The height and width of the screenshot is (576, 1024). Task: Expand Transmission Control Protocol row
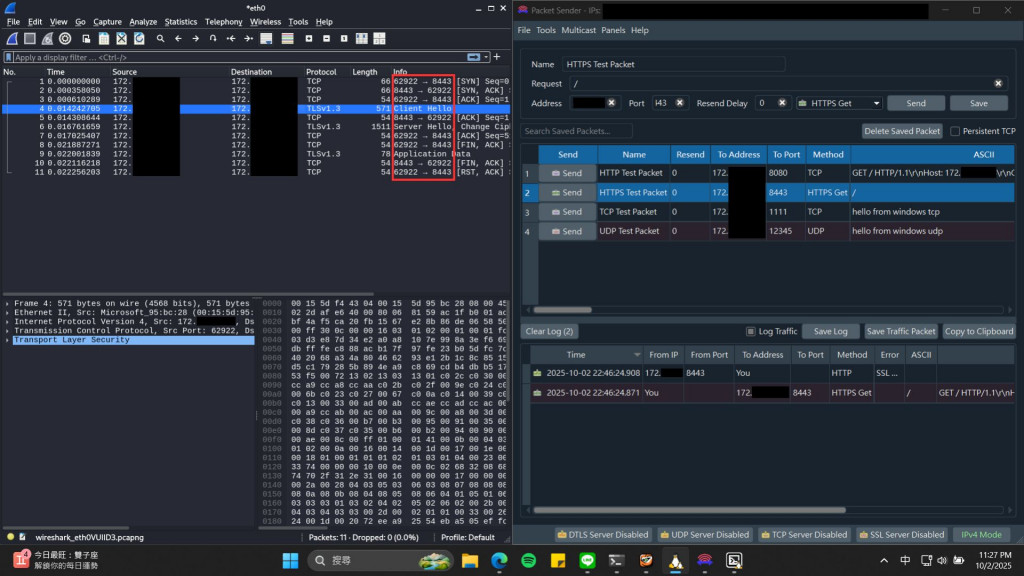point(7,331)
